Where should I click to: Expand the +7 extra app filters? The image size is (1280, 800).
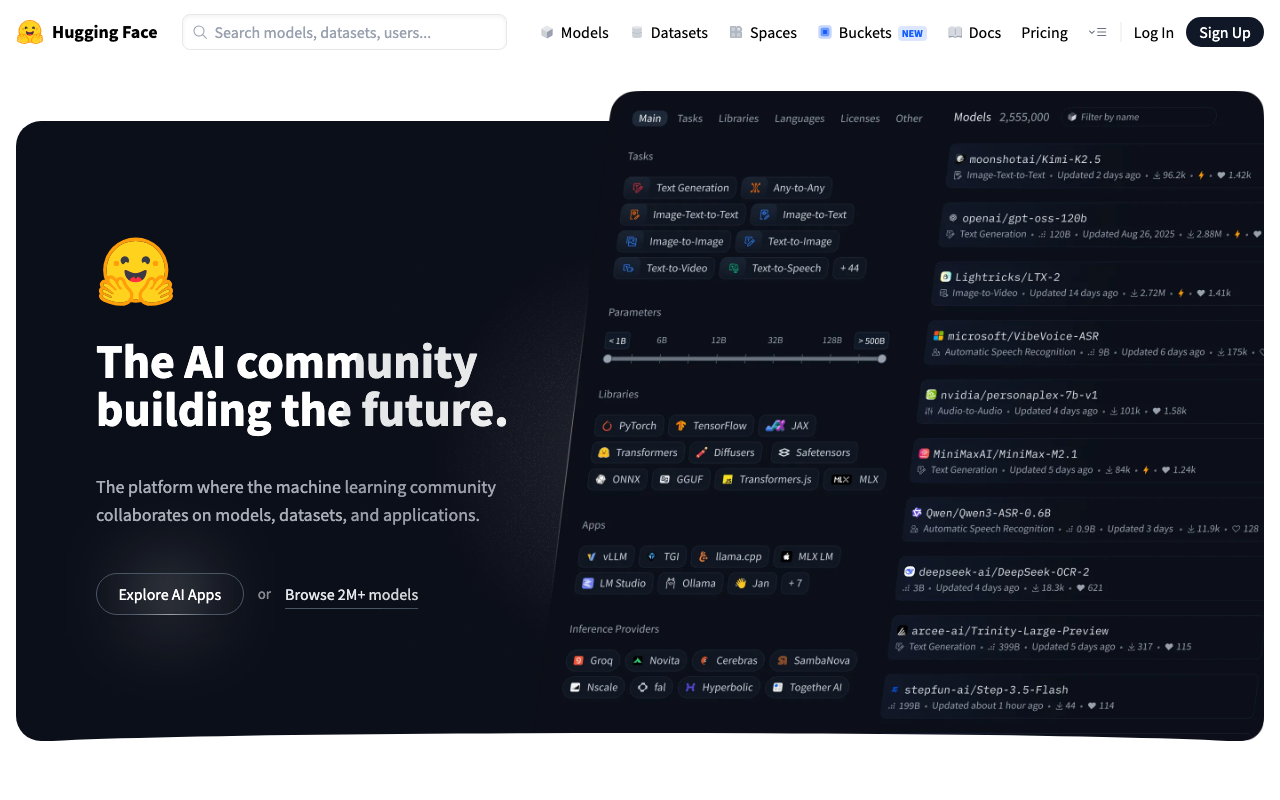794,583
